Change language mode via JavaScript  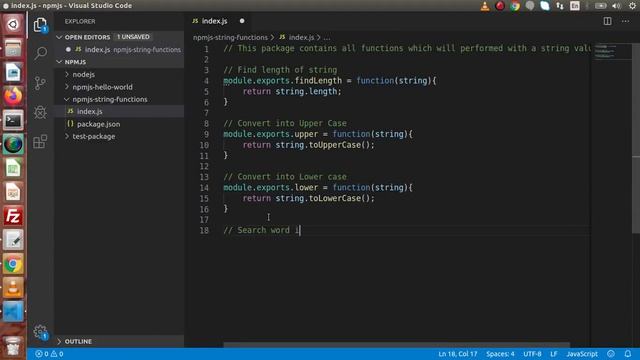coord(582,354)
